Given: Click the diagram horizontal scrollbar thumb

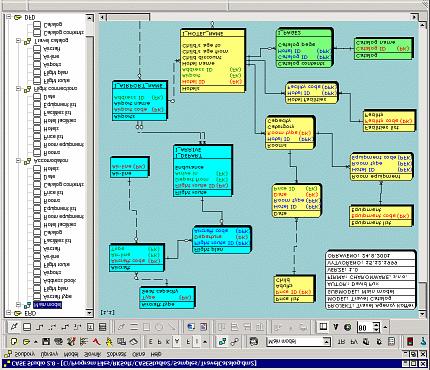Looking at the screenshot, I should [128, 17].
